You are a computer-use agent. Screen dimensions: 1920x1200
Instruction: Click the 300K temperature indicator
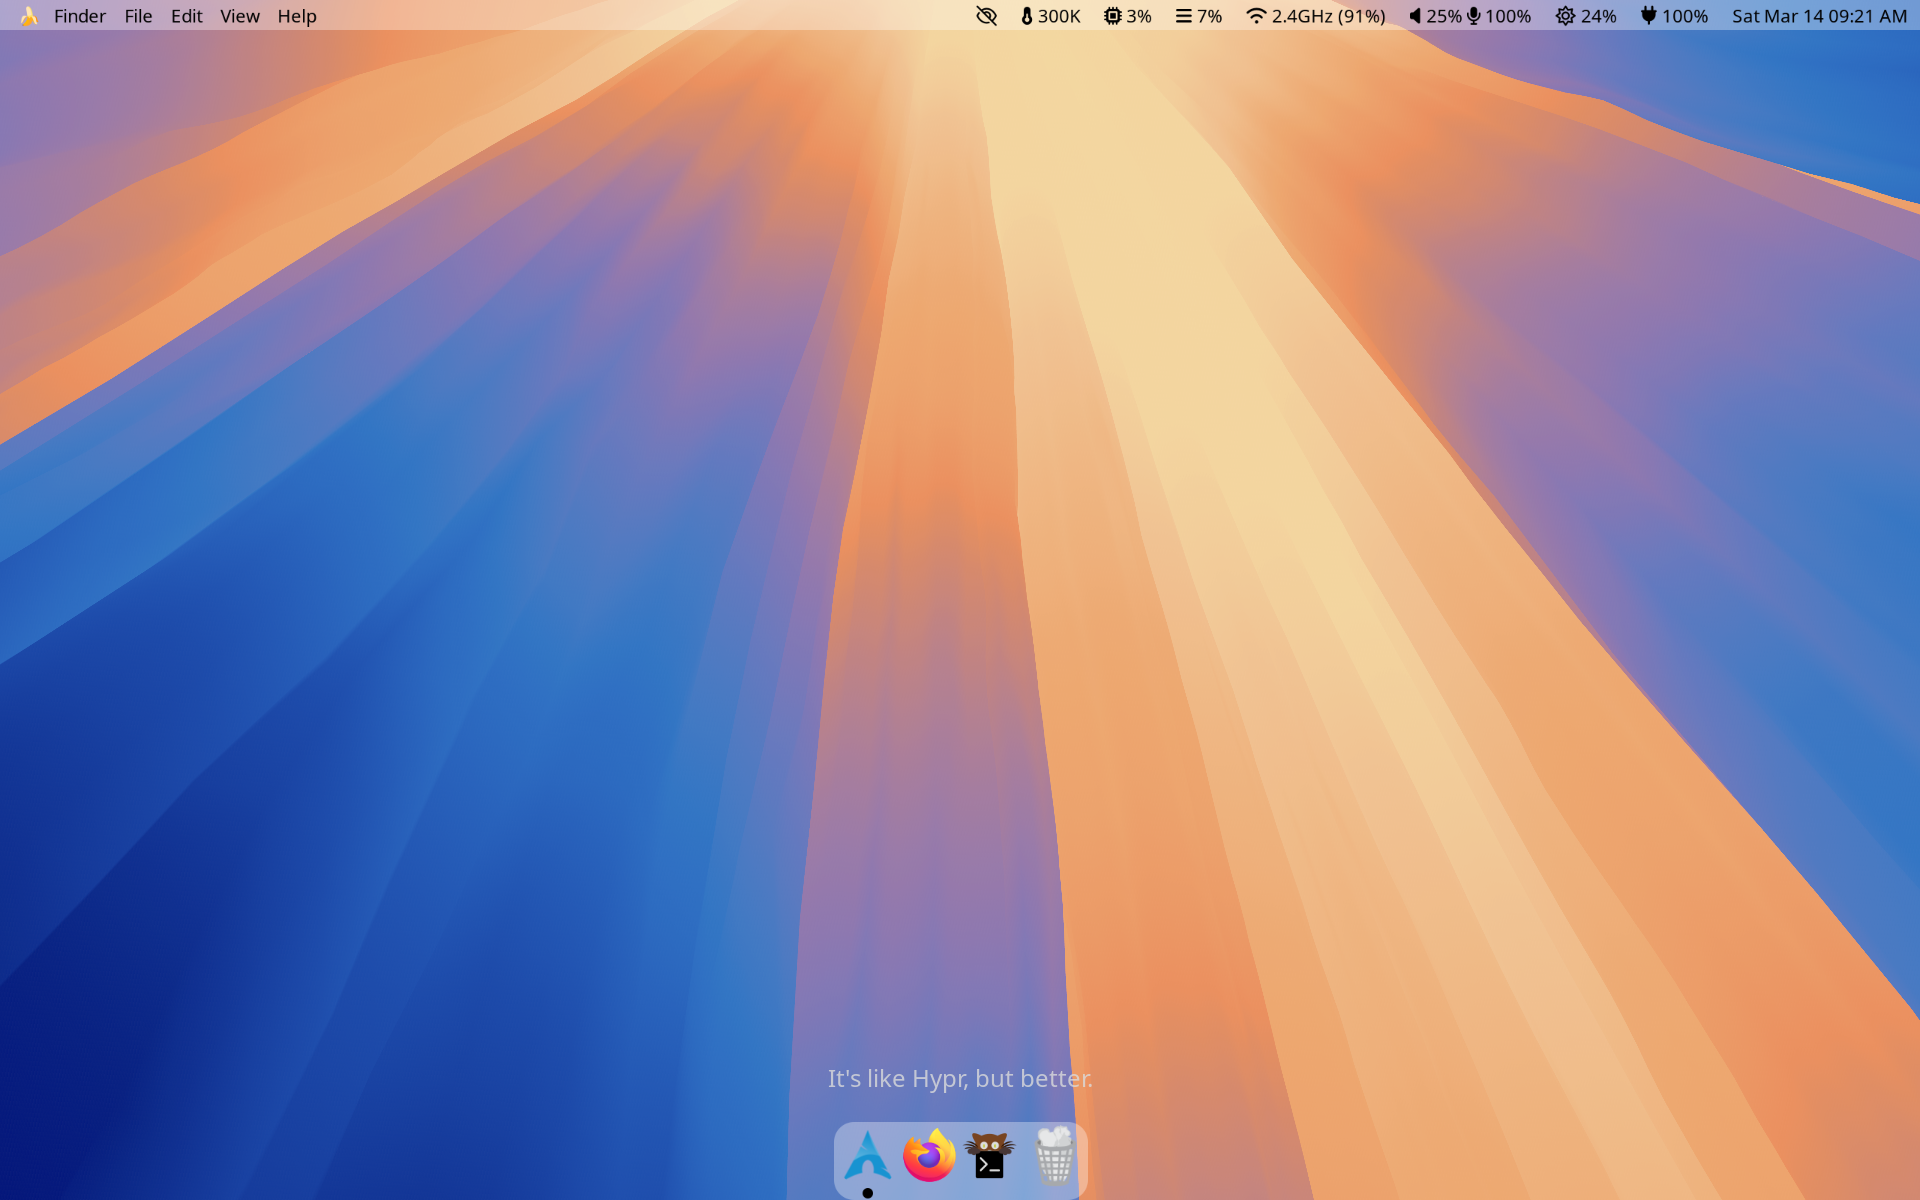coord(1050,16)
